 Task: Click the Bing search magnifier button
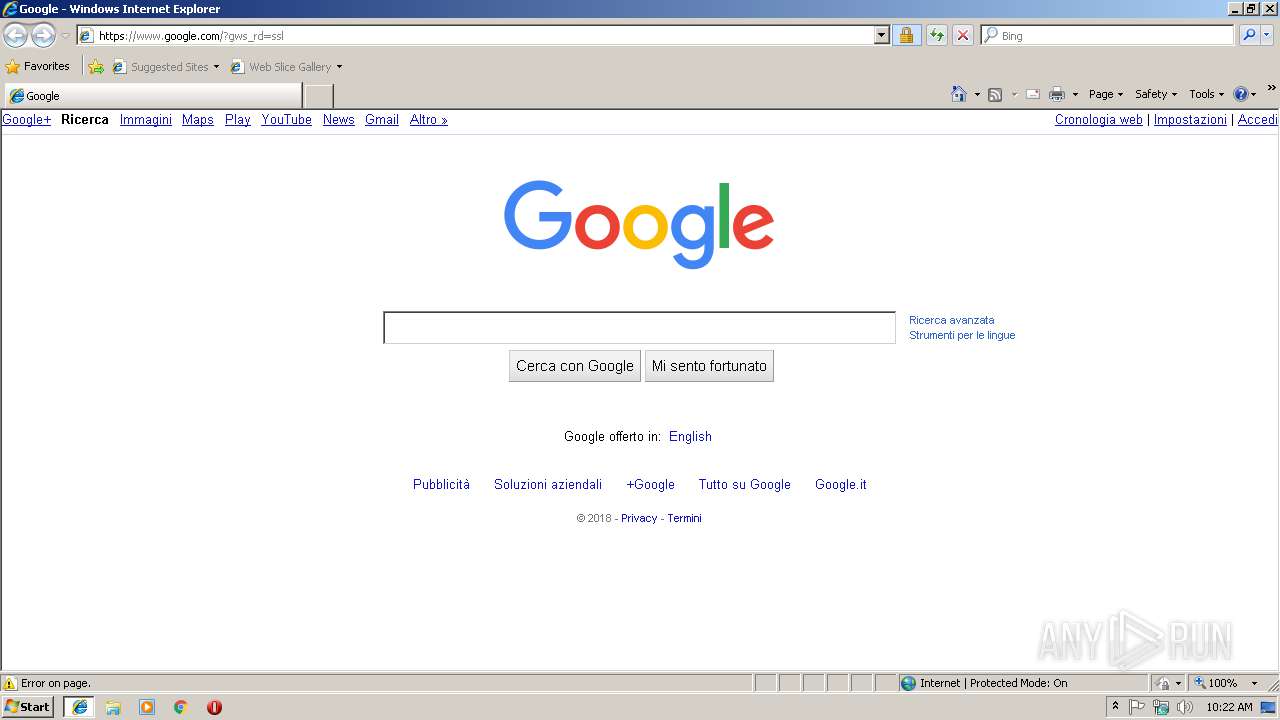pyautogui.click(x=1249, y=36)
